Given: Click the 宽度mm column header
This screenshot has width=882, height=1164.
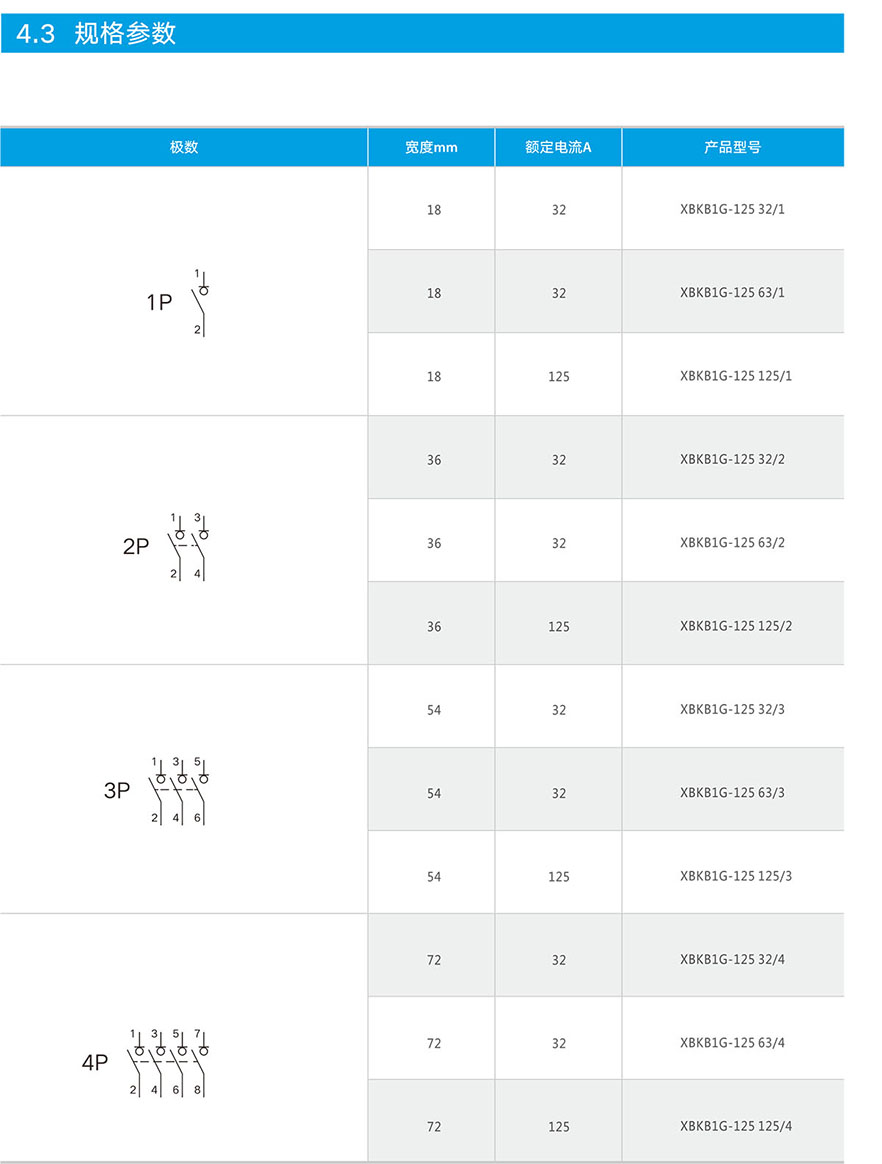Looking at the screenshot, I should (431, 147).
